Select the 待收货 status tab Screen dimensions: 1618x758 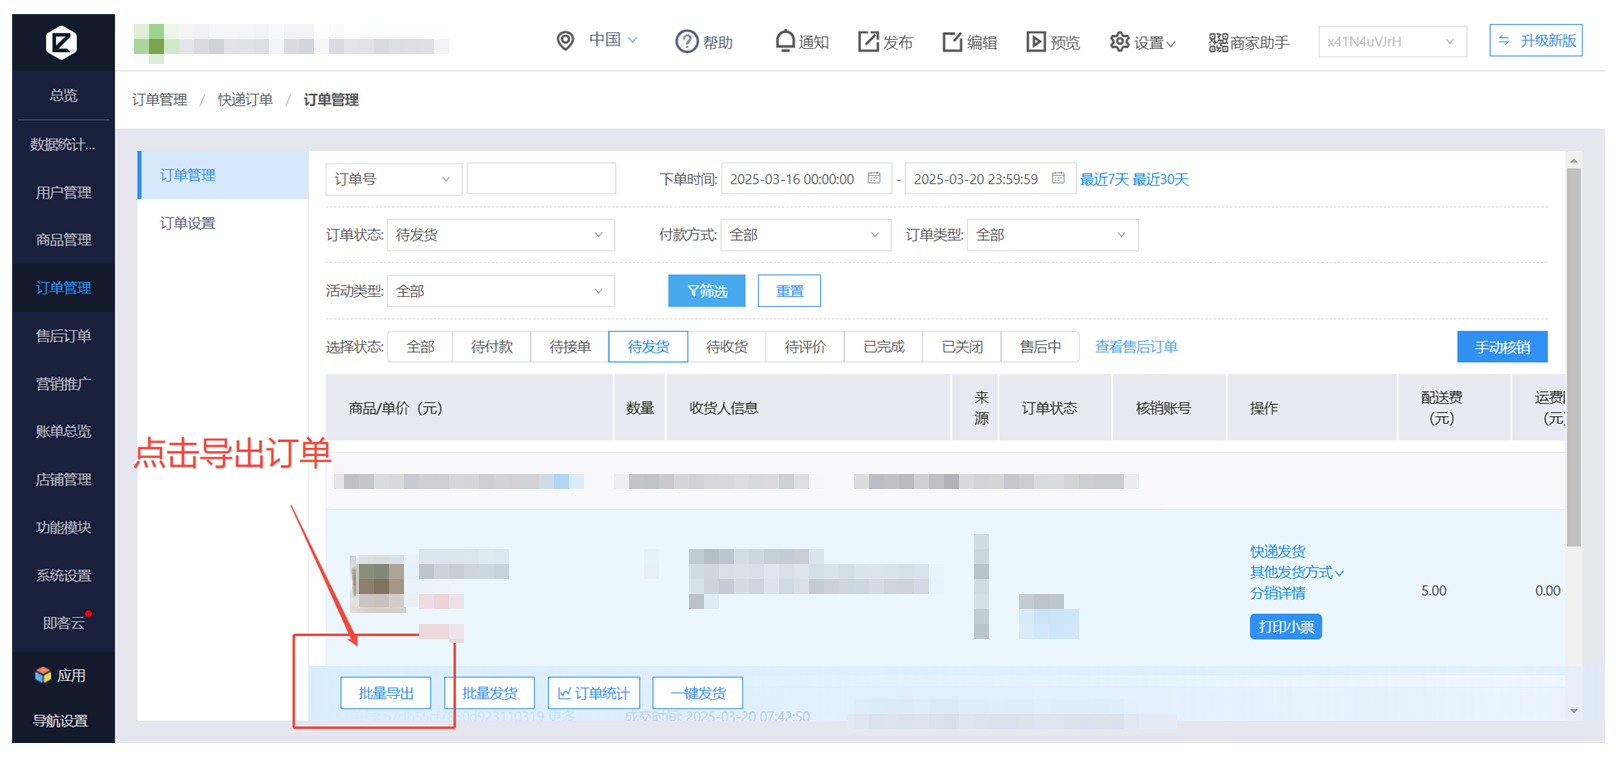tap(727, 346)
